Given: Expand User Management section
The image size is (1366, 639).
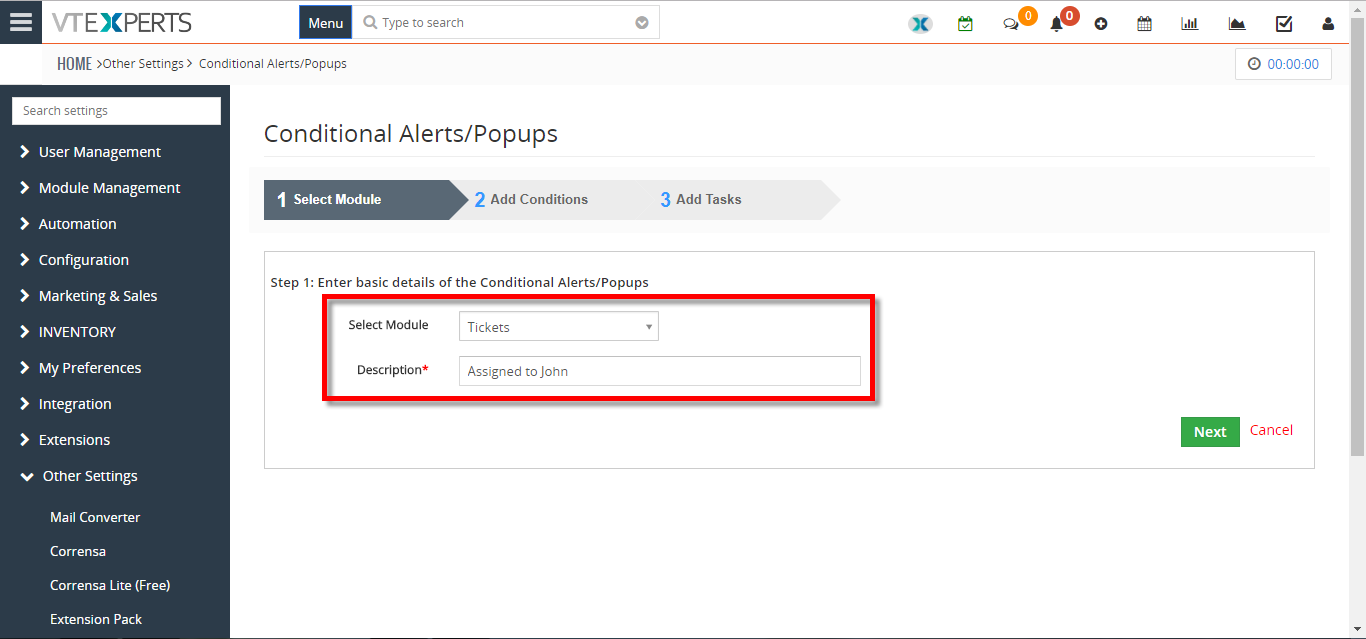Looking at the screenshot, I should 100,152.
